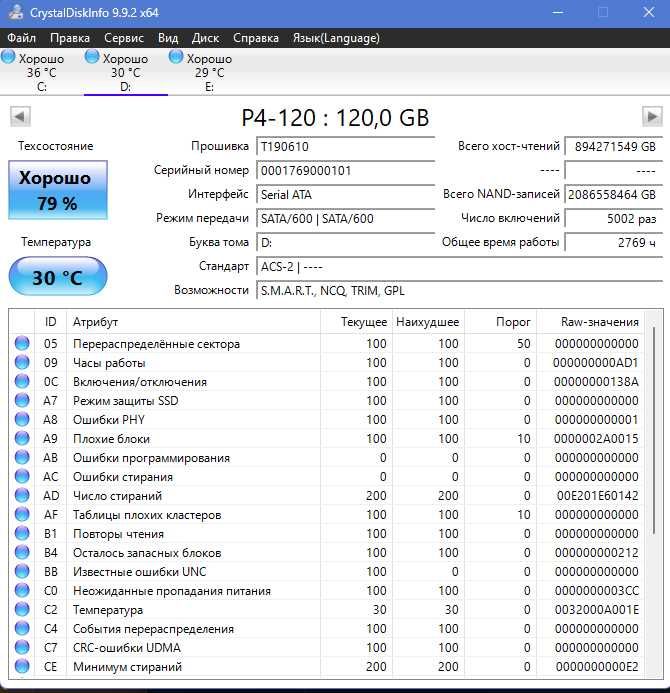Image resolution: width=670 pixels, height=693 pixels.
Task: Click status orb of Известные ошибки UNC row
Action: [x=22, y=571]
